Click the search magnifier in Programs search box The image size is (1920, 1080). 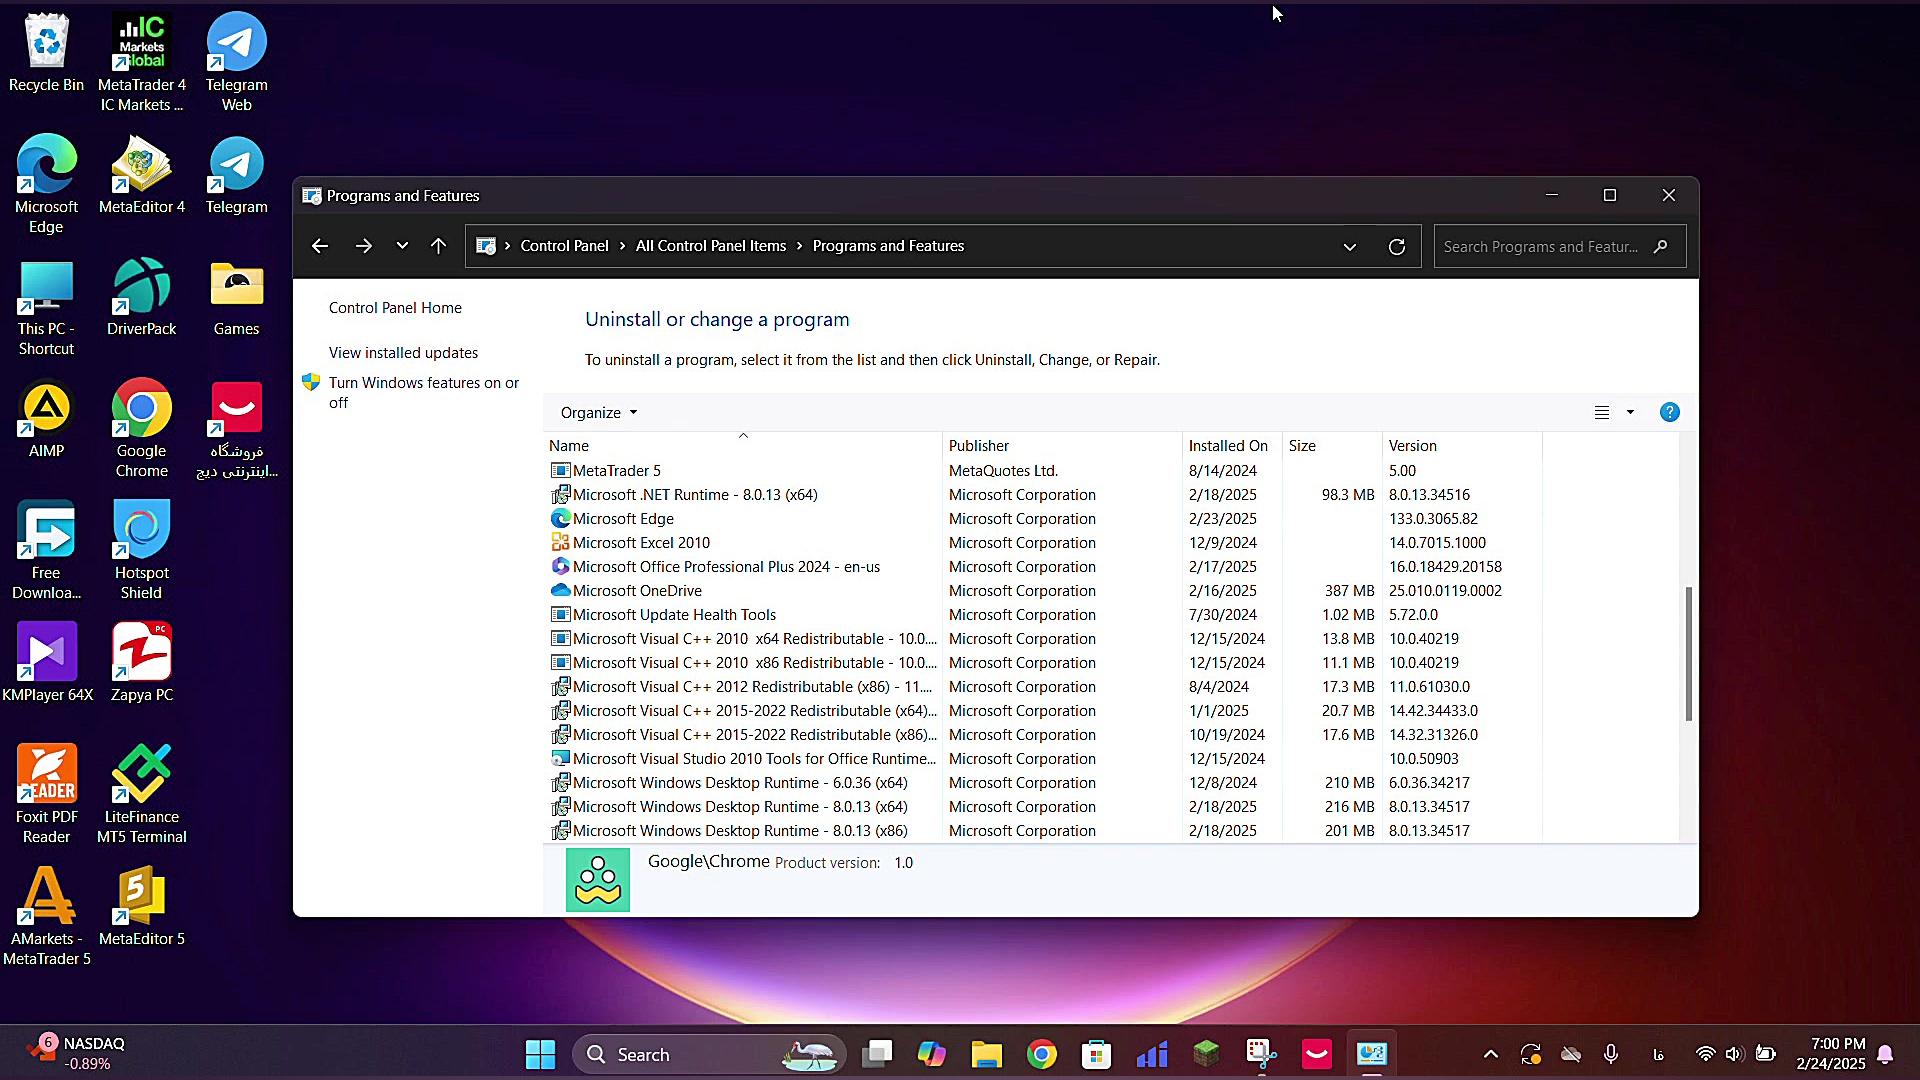point(1661,246)
